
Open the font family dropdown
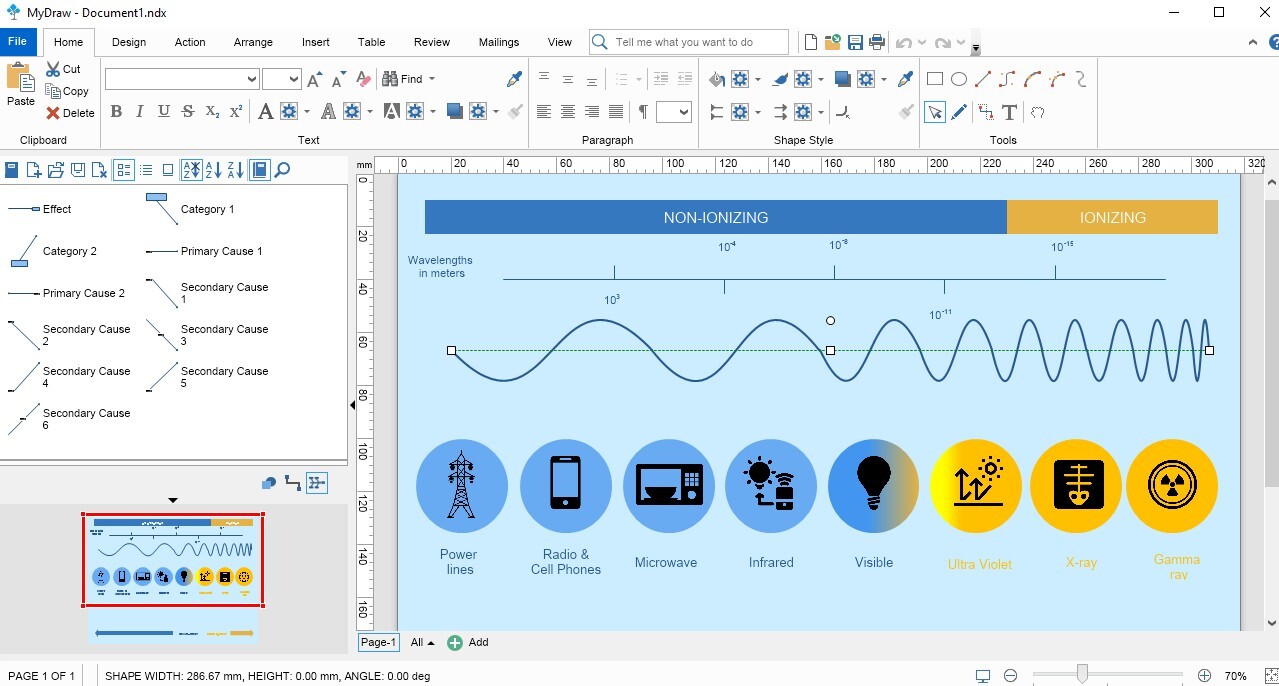point(252,79)
